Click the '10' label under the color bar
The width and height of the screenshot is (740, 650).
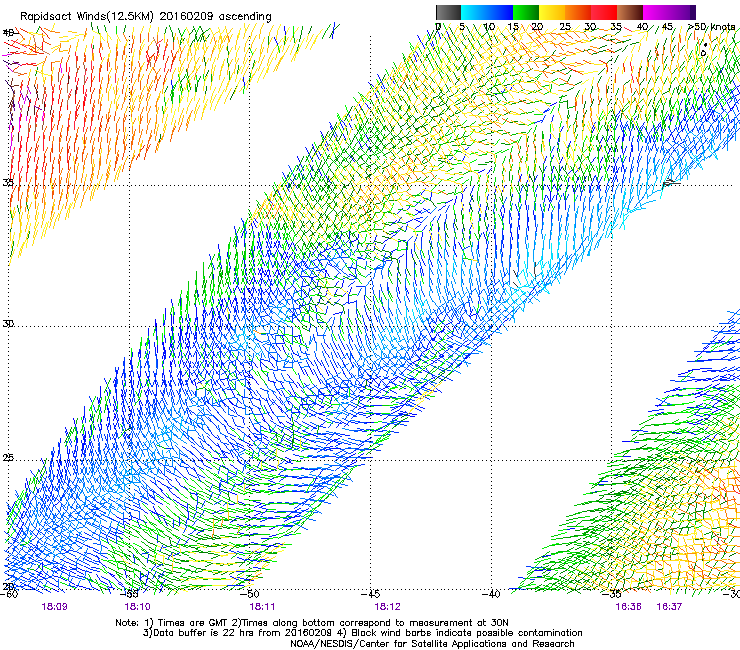pos(489,27)
